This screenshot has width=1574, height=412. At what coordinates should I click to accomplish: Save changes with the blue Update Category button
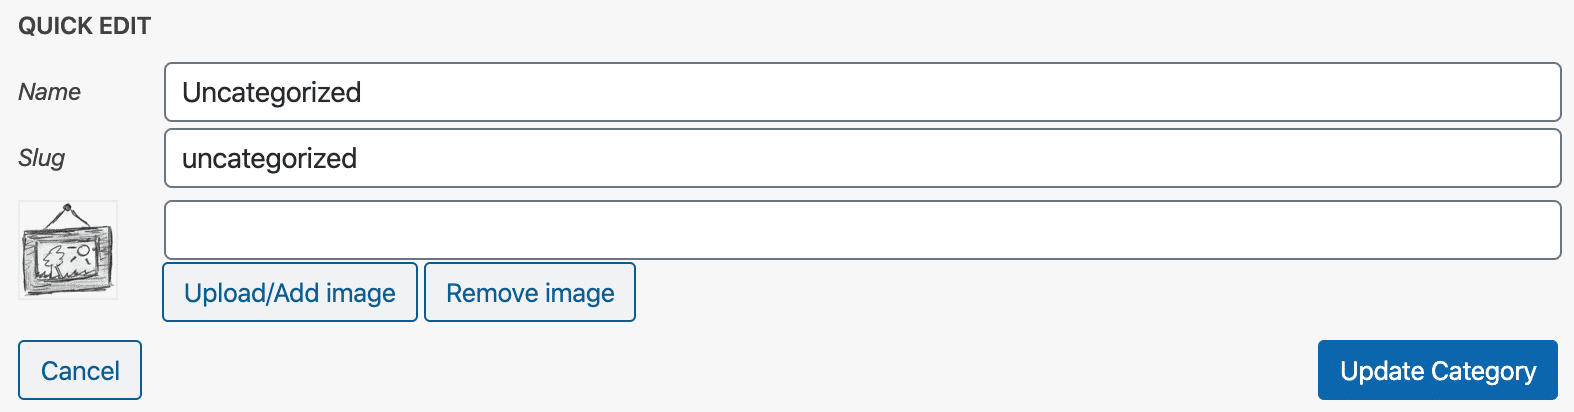(x=1437, y=370)
